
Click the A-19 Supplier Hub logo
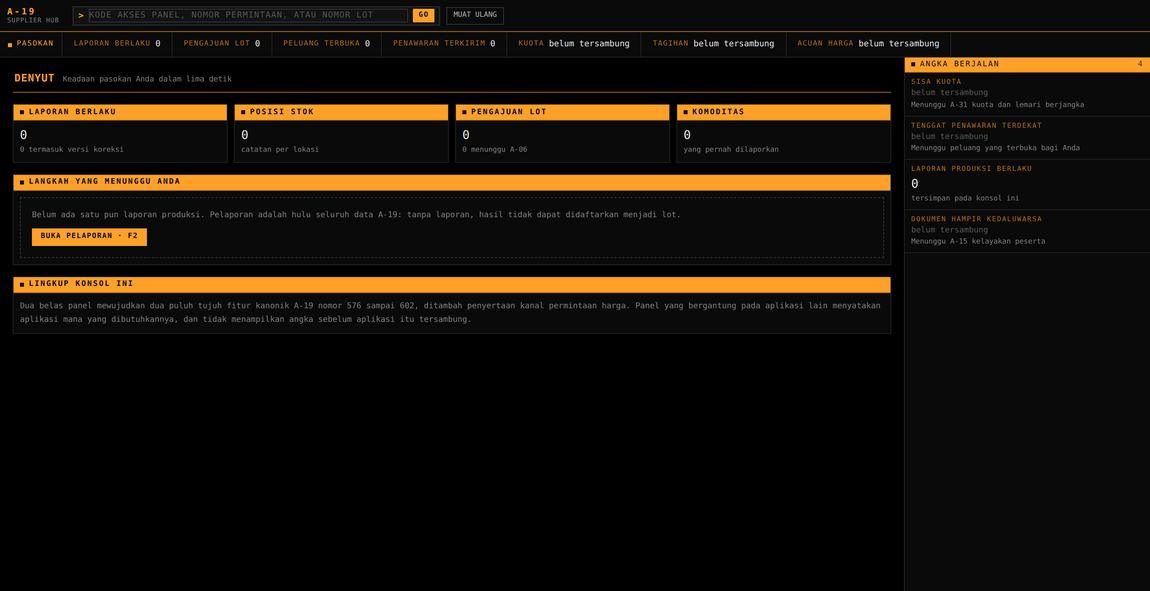pyautogui.click(x=32, y=15)
